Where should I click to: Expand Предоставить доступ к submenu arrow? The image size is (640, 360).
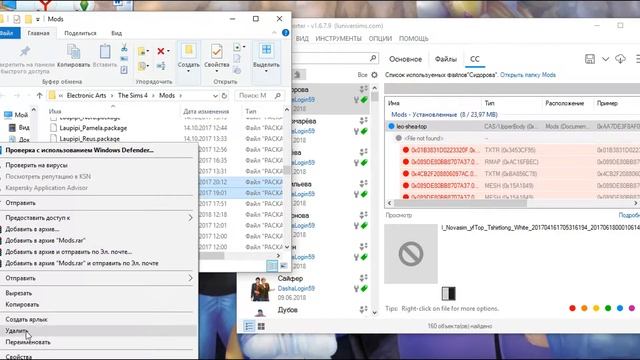(x=190, y=218)
